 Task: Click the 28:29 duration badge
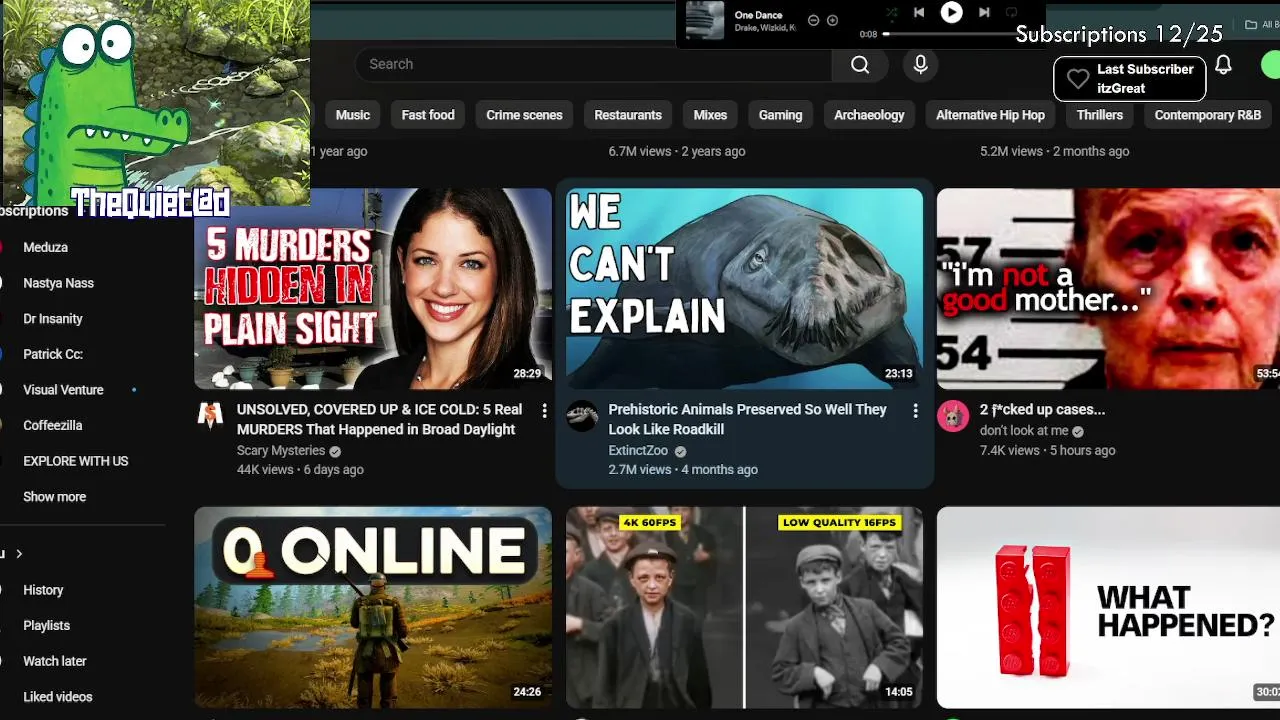tap(527, 374)
